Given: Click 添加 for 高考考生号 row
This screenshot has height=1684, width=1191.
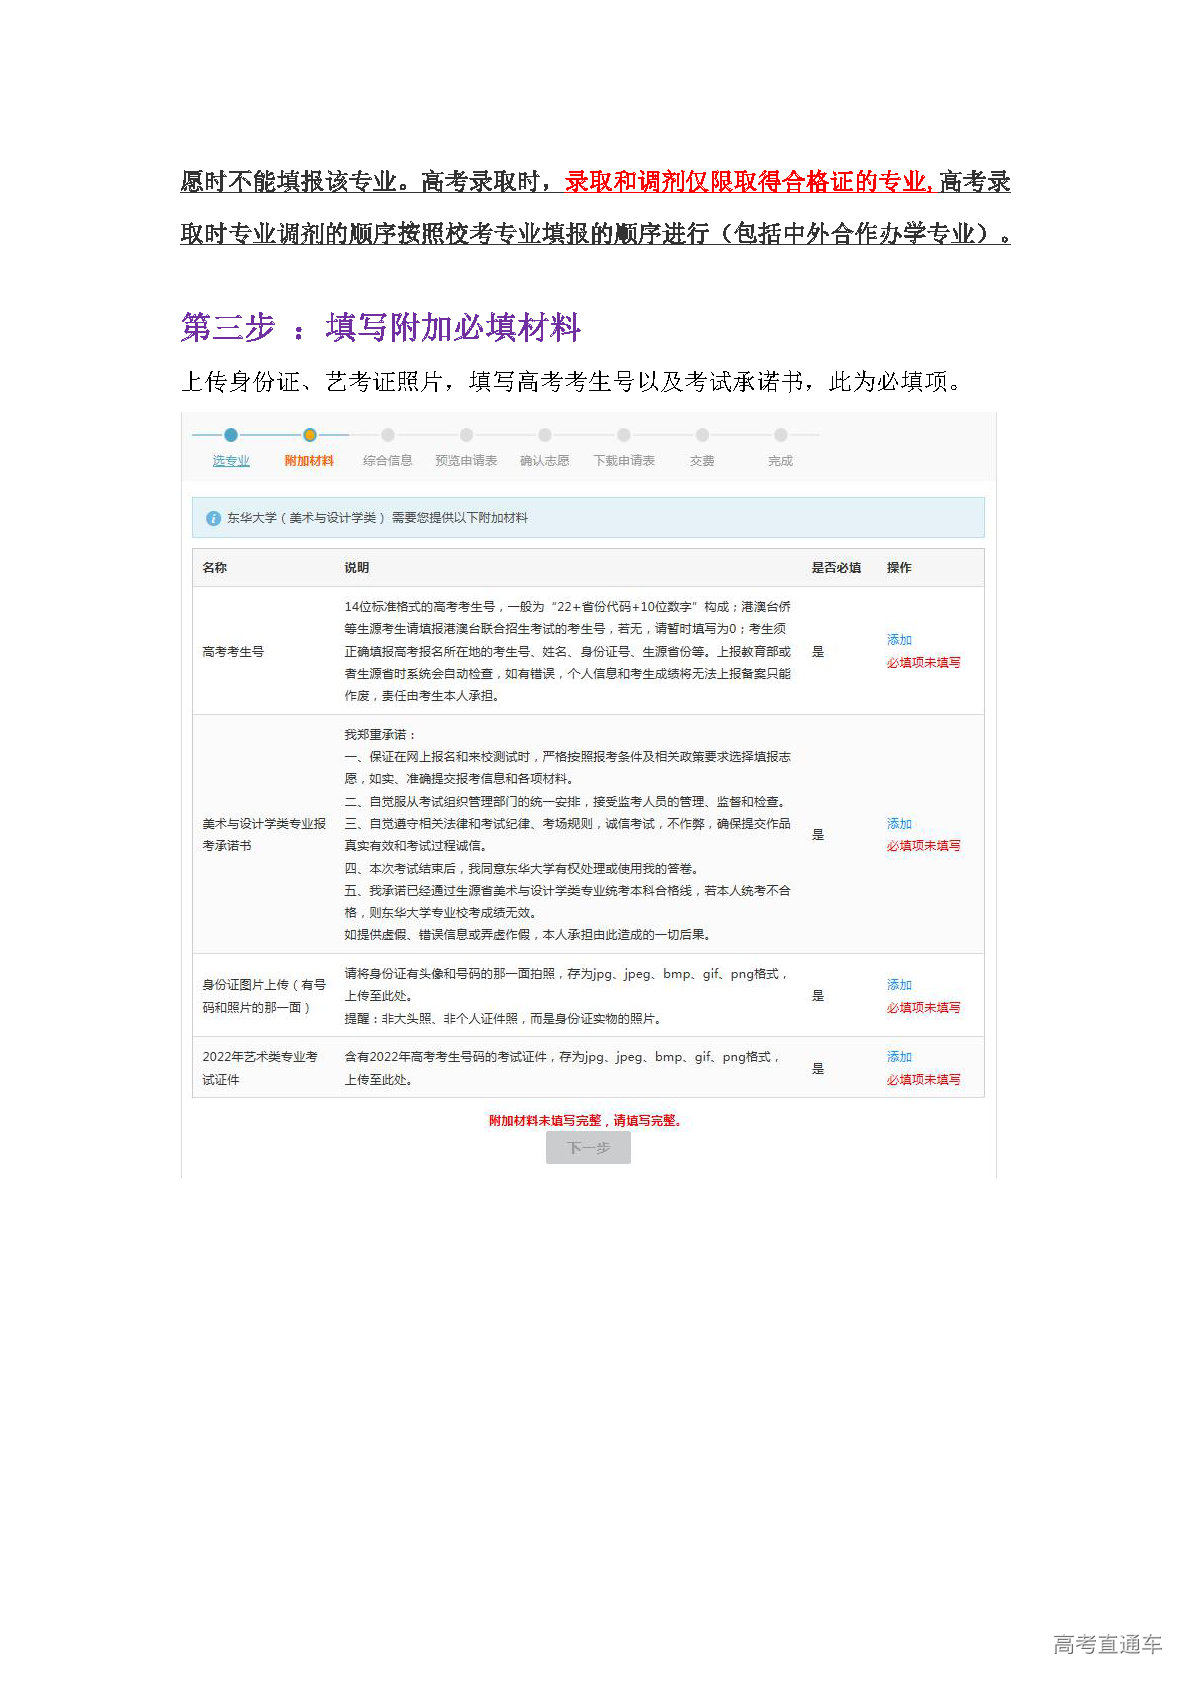Looking at the screenshot, I should point(899,640).
